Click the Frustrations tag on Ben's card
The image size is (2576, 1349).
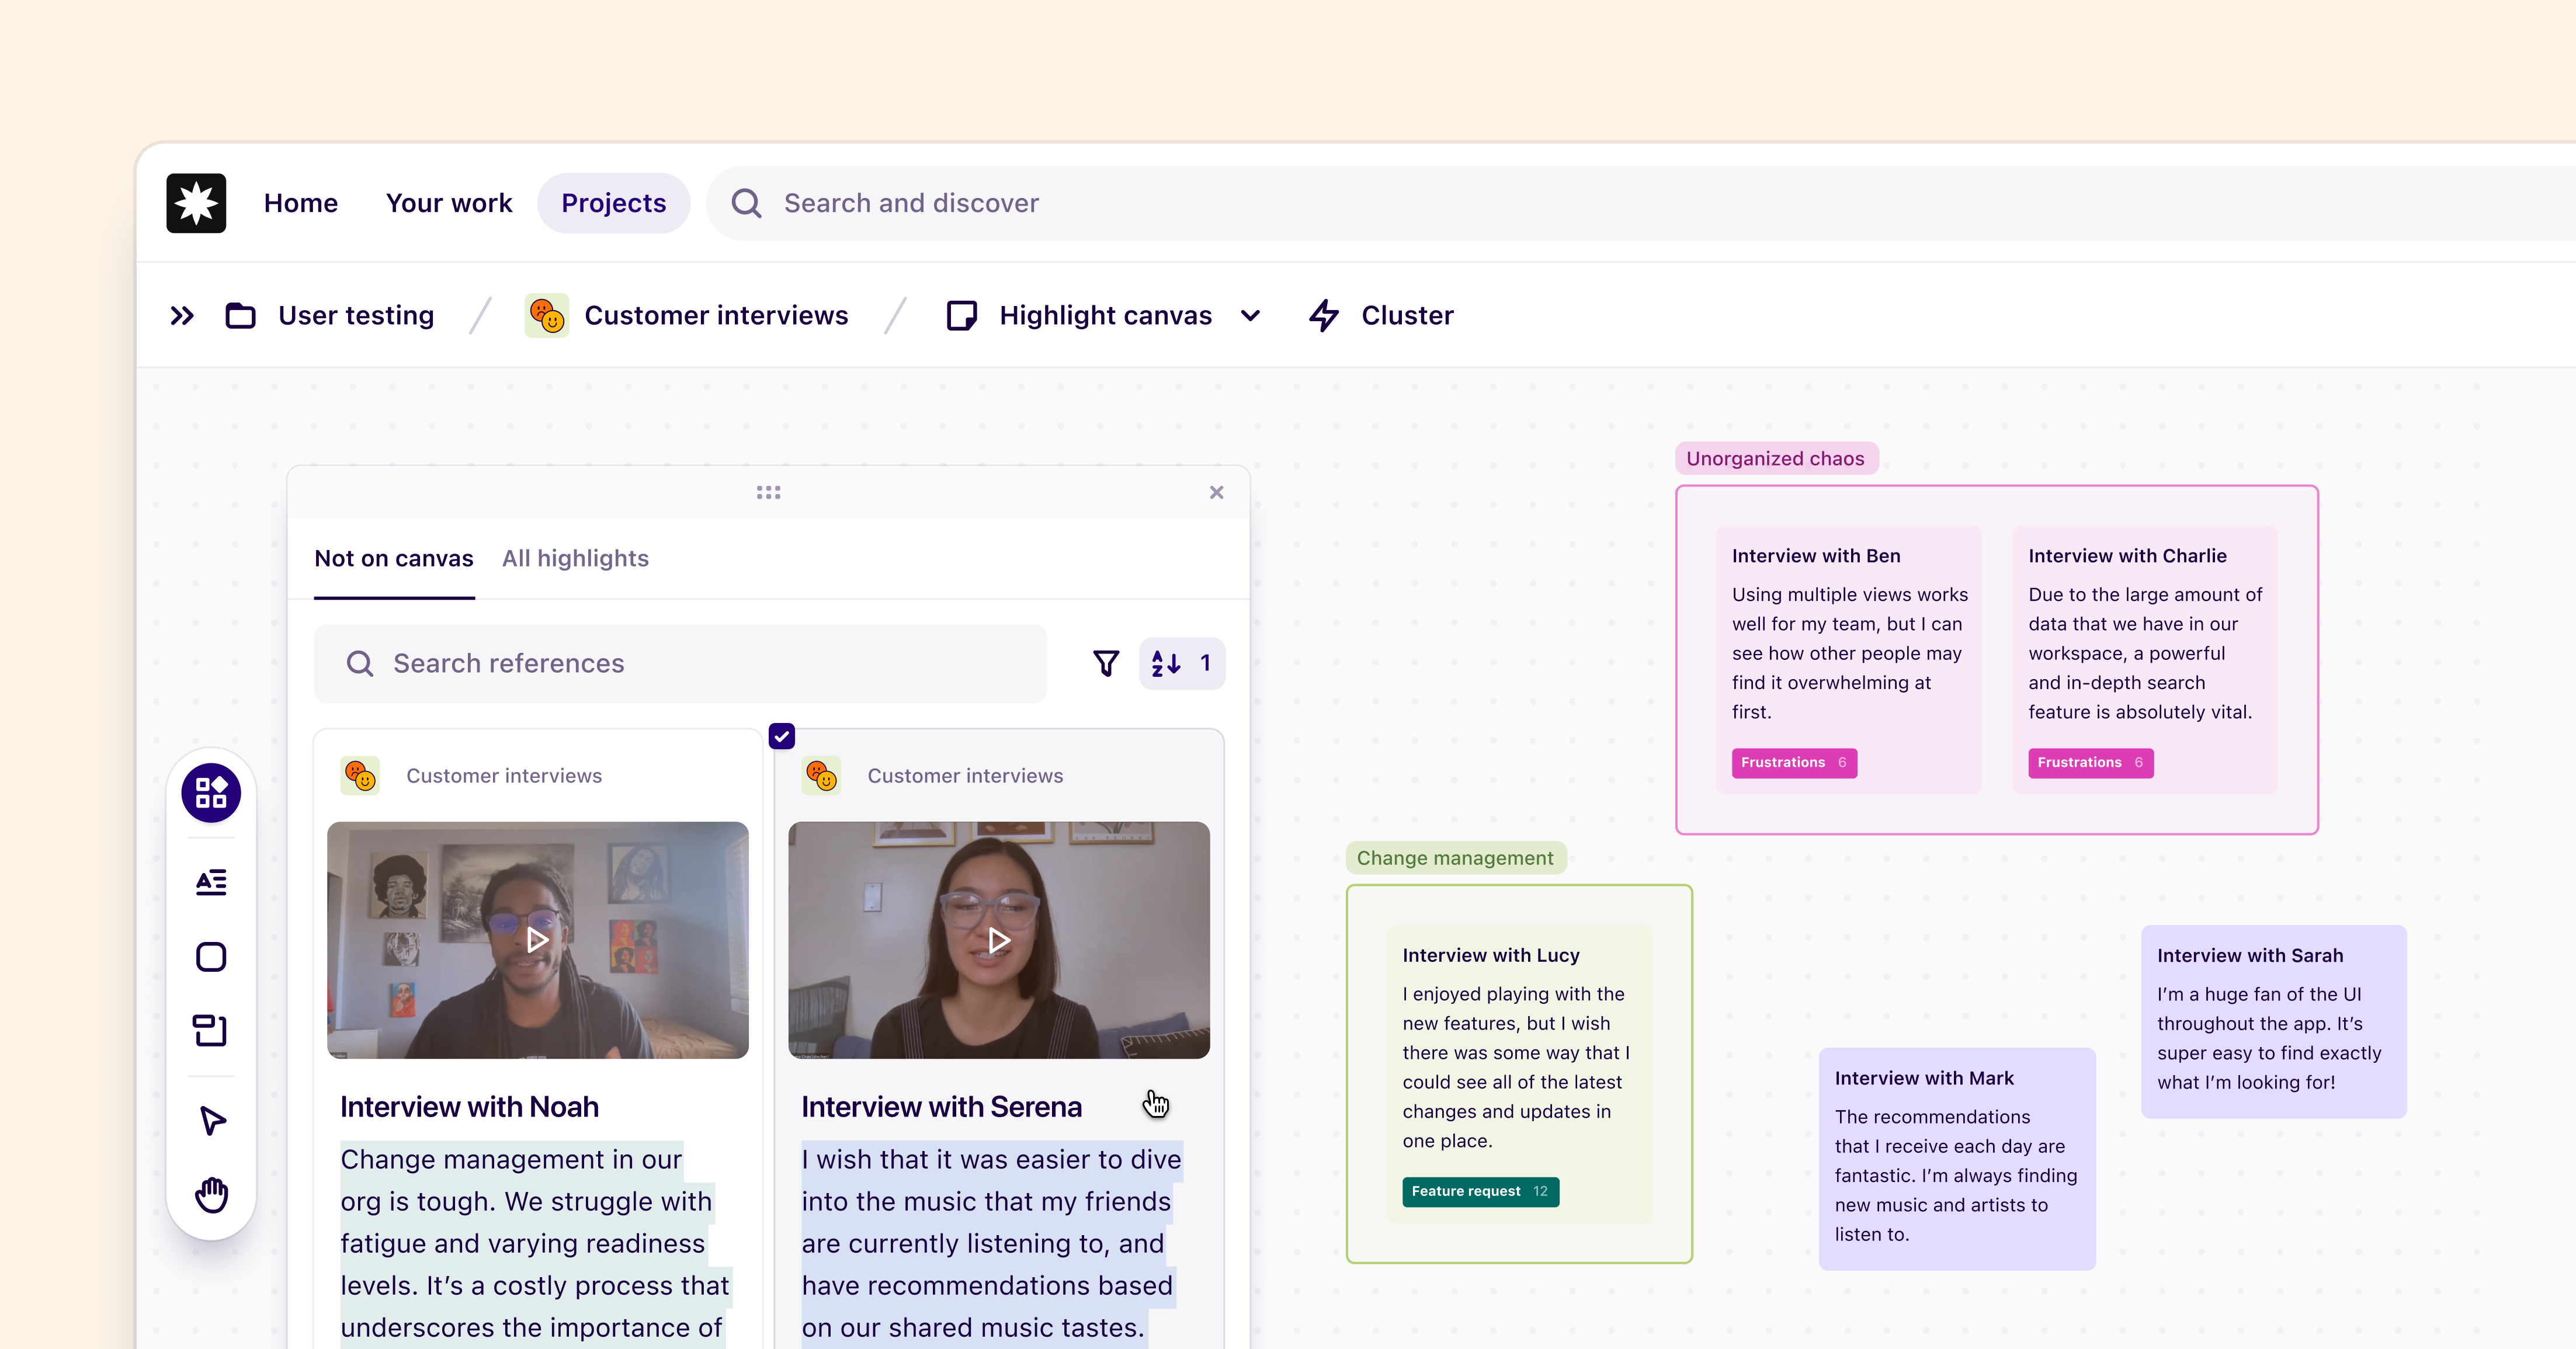[x=1793, y=762]
